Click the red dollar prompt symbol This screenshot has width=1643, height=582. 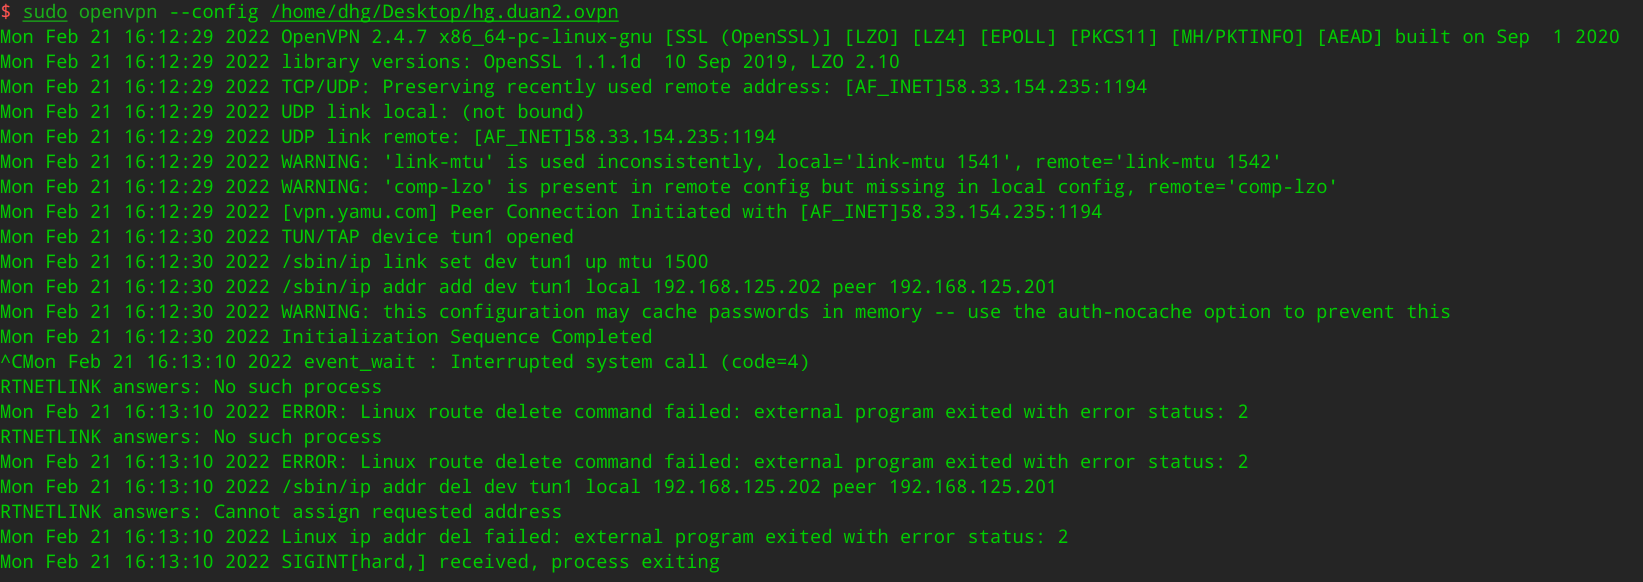pos(6,12)
